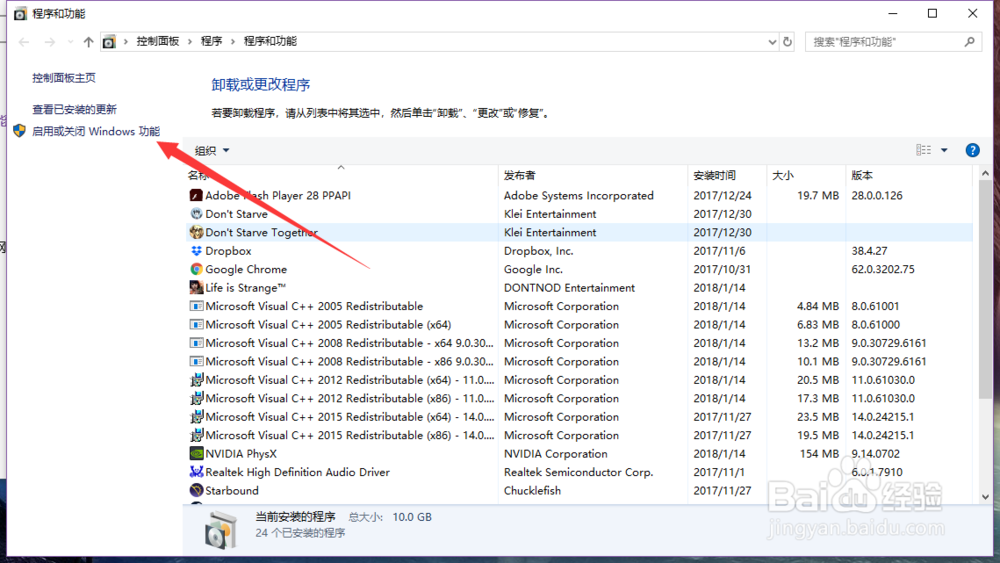Click the Adobe Flash Player program icon

point(196,195)
